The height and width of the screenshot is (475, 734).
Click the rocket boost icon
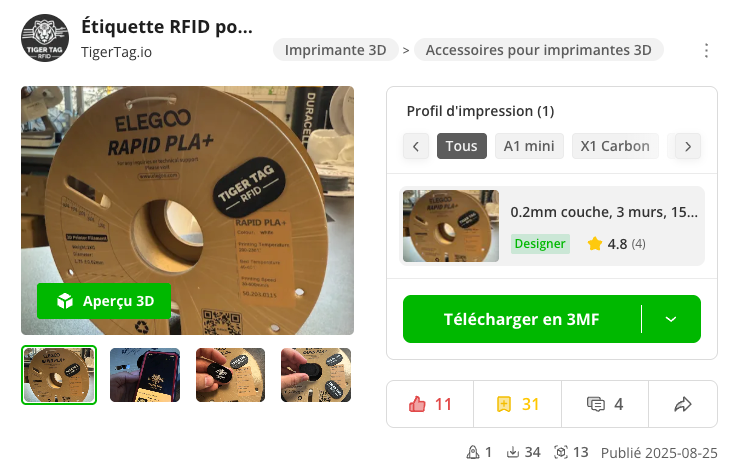pos(473,452)
